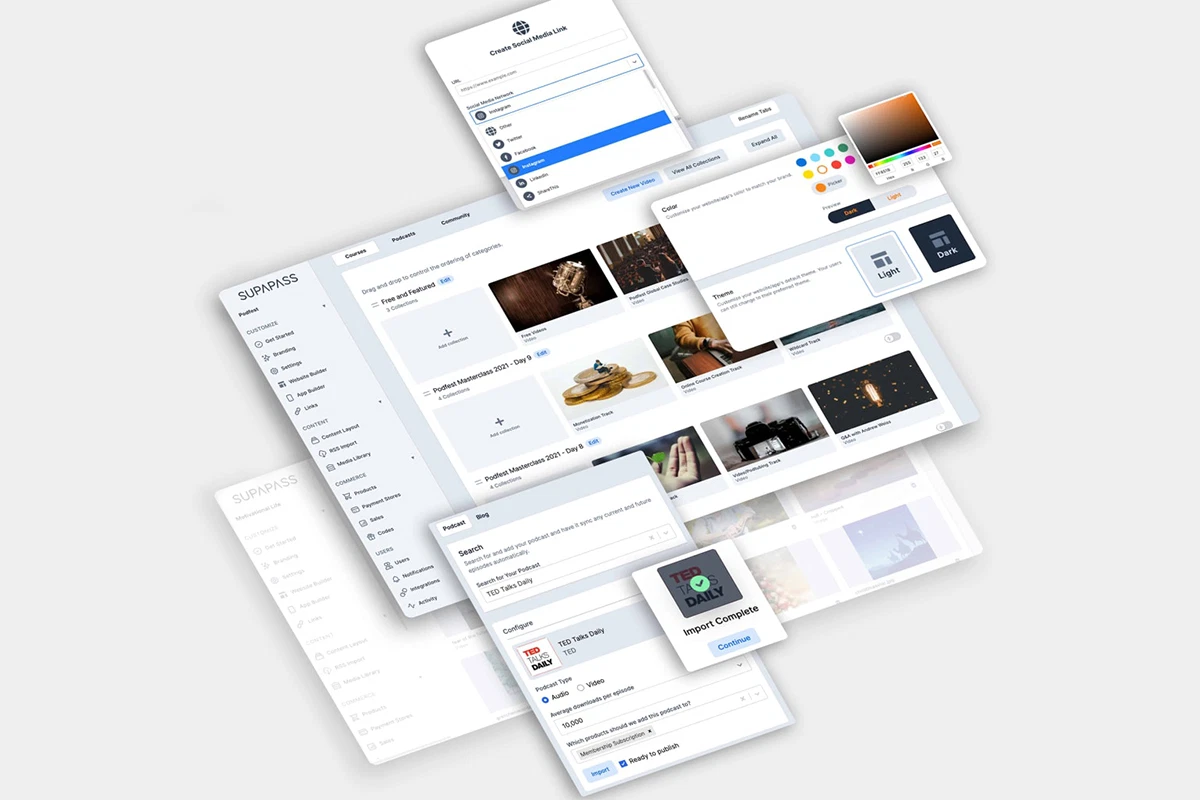The width and height of the screenshot is (1200, 800).
Task: Pick the blue brand color swatch
Action: (x=800, y=162)
